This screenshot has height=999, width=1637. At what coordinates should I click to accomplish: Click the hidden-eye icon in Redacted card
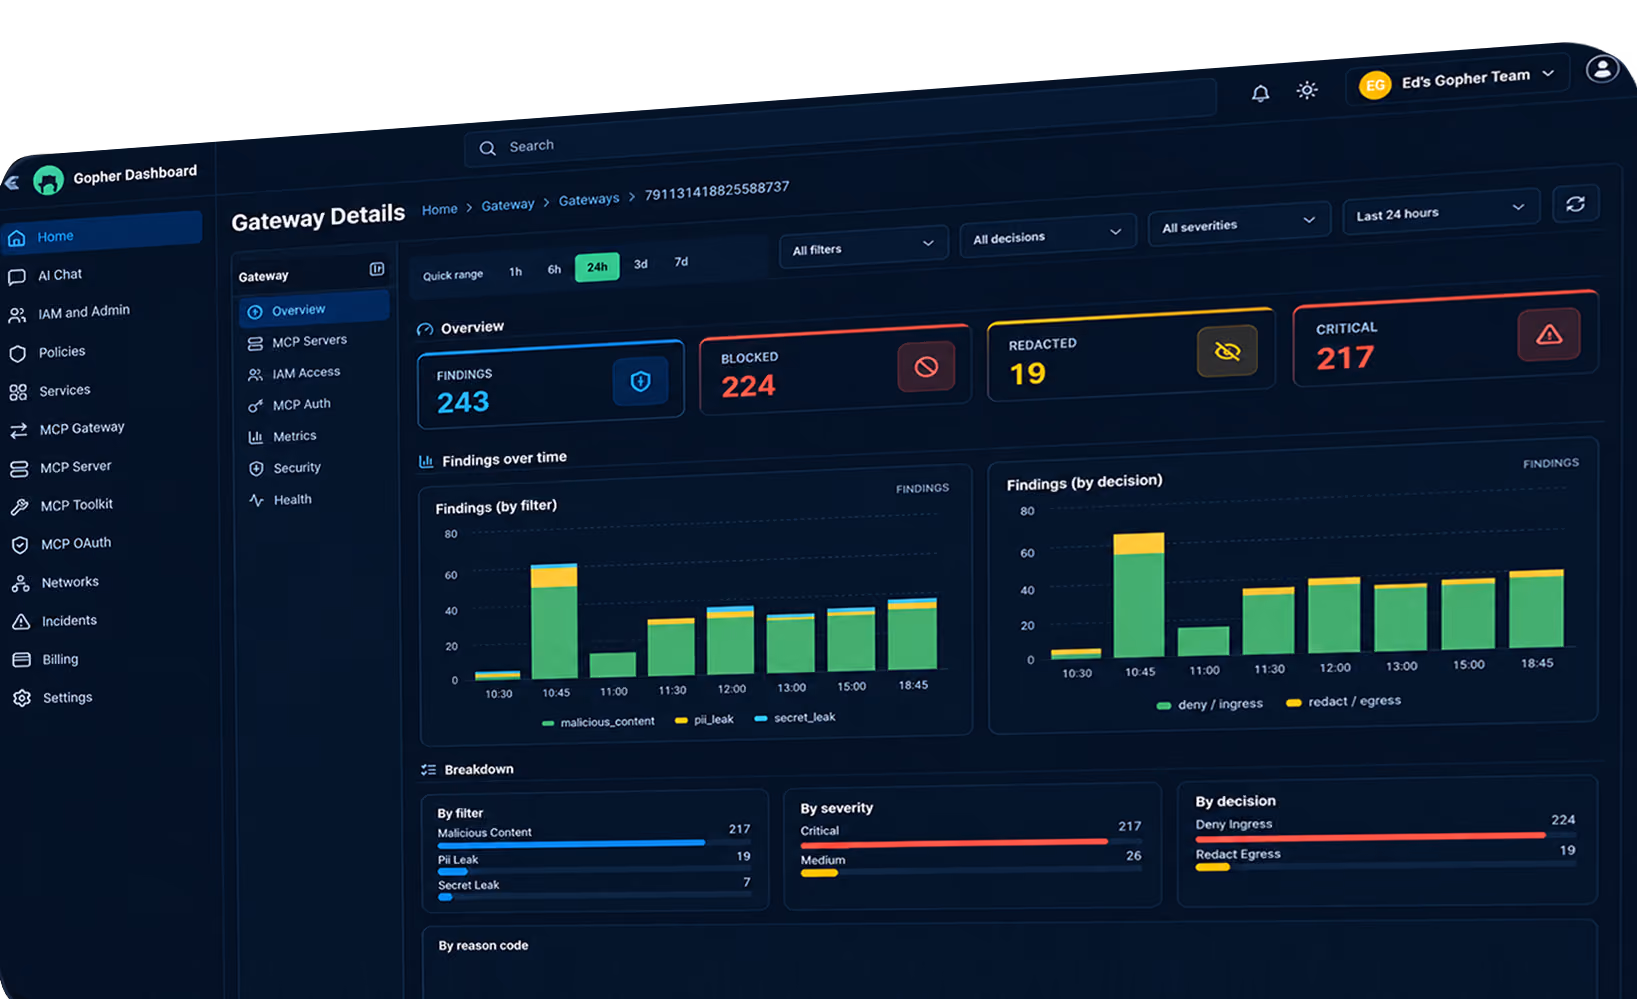(x=1227, y=351)
